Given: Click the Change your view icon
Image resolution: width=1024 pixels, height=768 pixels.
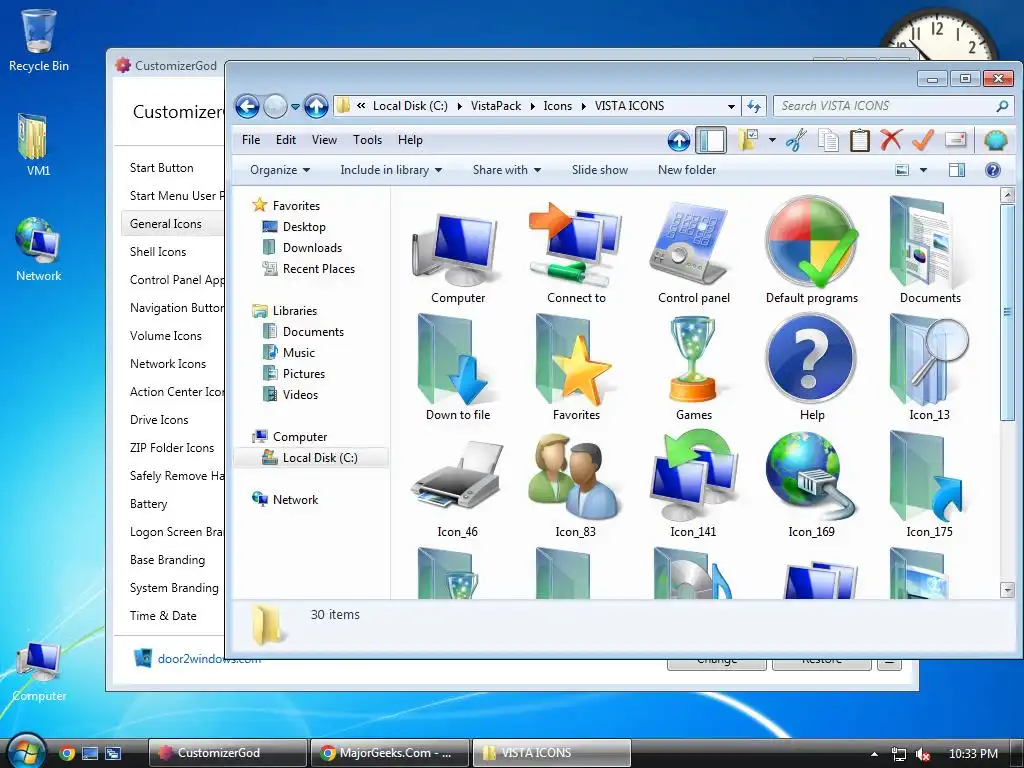Looking at the screenshot, I should click(x=902, y=170).
